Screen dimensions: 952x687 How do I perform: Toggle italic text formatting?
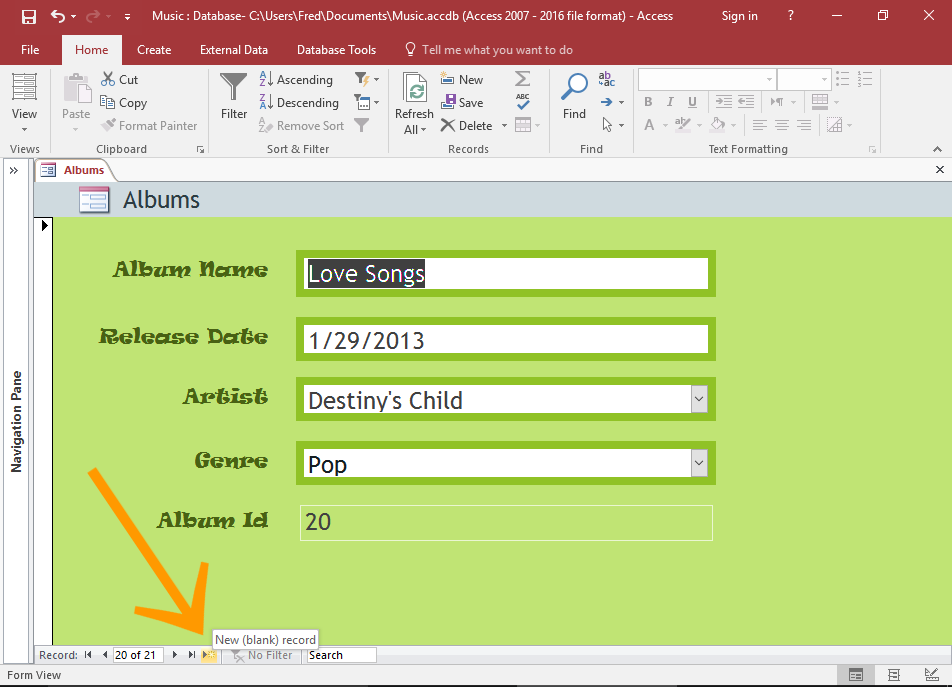668,101
